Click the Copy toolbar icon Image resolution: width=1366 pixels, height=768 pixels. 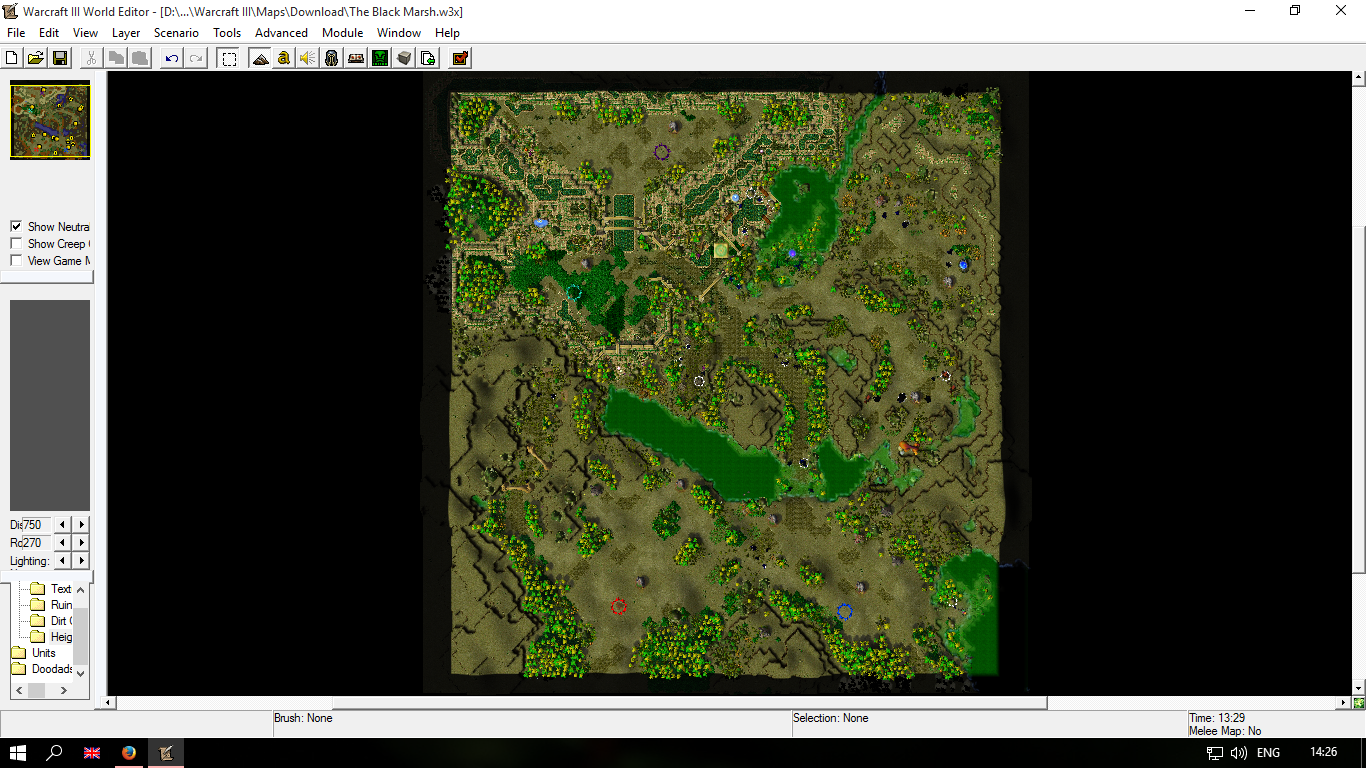tap(116, 58)
